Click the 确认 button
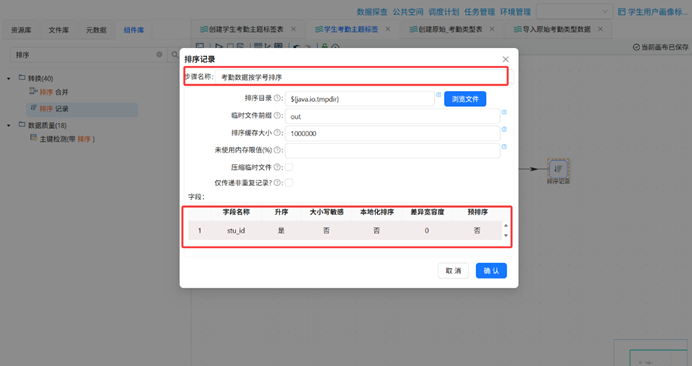The height and width of the screenshot is (366, 692). click(x=491, y=271)
